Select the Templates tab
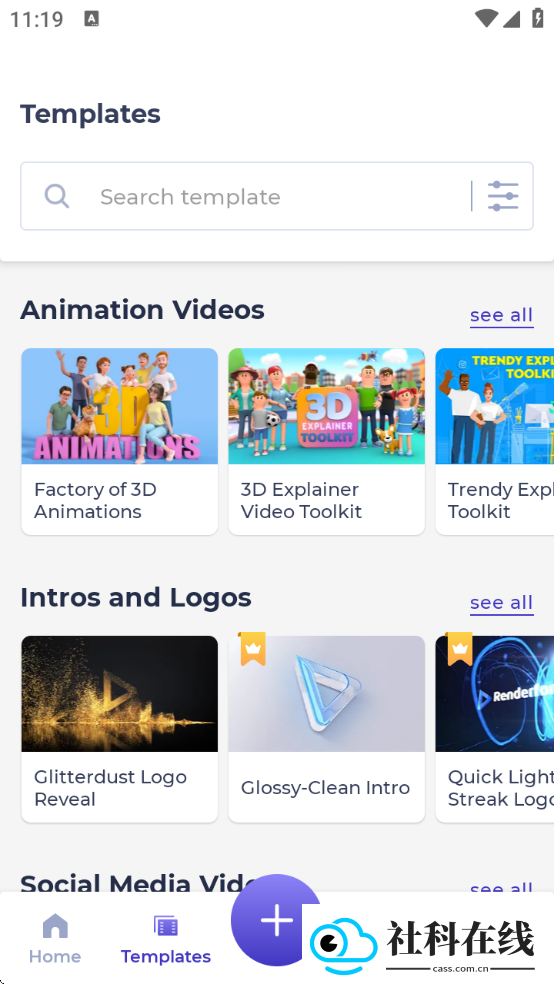The width and height of the screenshot is (554, 984). (166, 939)
